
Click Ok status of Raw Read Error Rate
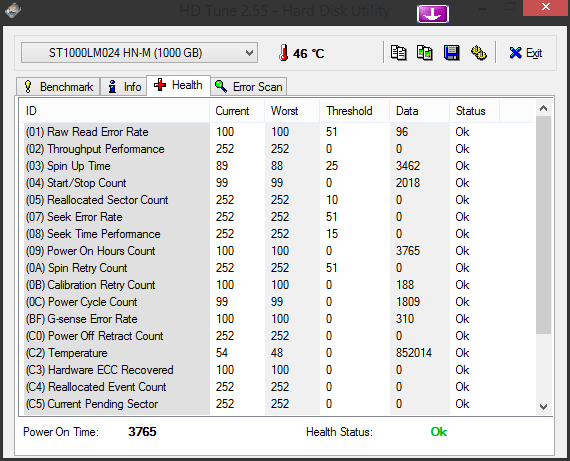tap(462, 132)
